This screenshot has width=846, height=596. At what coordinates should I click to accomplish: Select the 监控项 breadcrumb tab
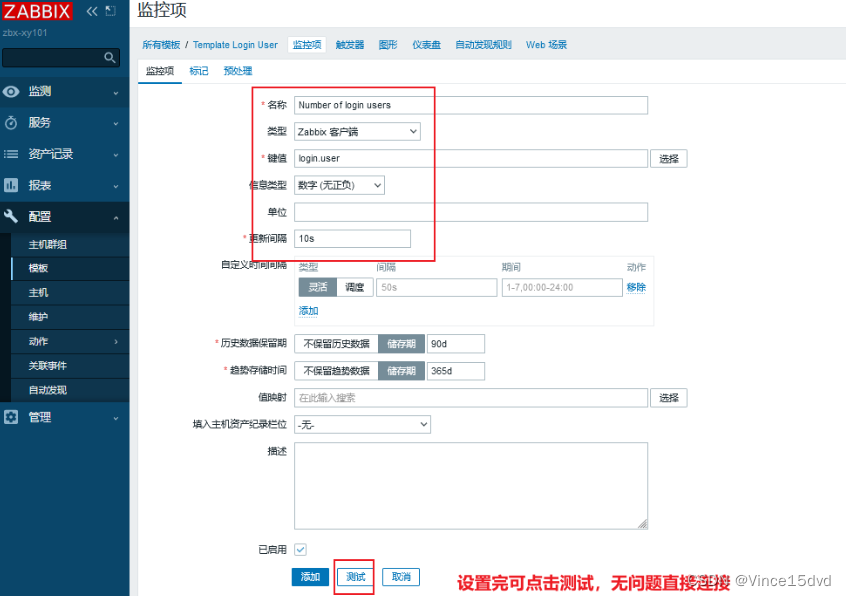point(307,45)
